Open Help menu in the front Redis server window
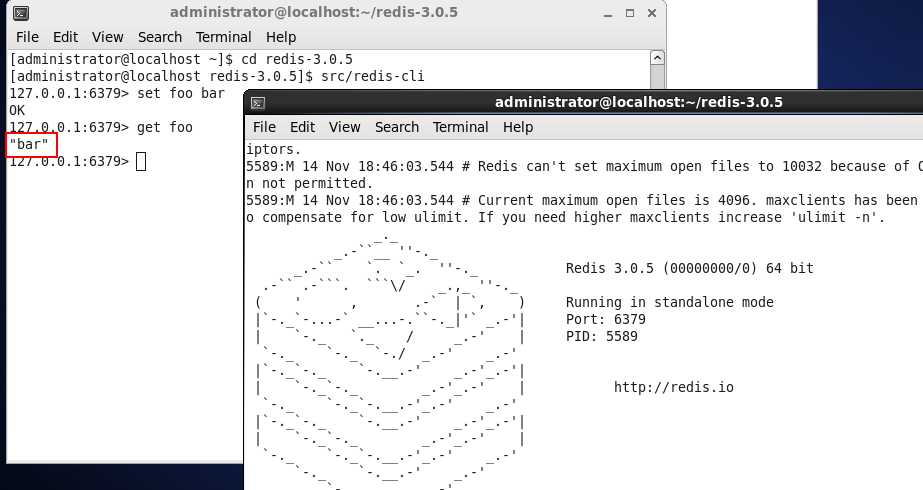Screen dimensions: 923x490 [x=518, y=127]
